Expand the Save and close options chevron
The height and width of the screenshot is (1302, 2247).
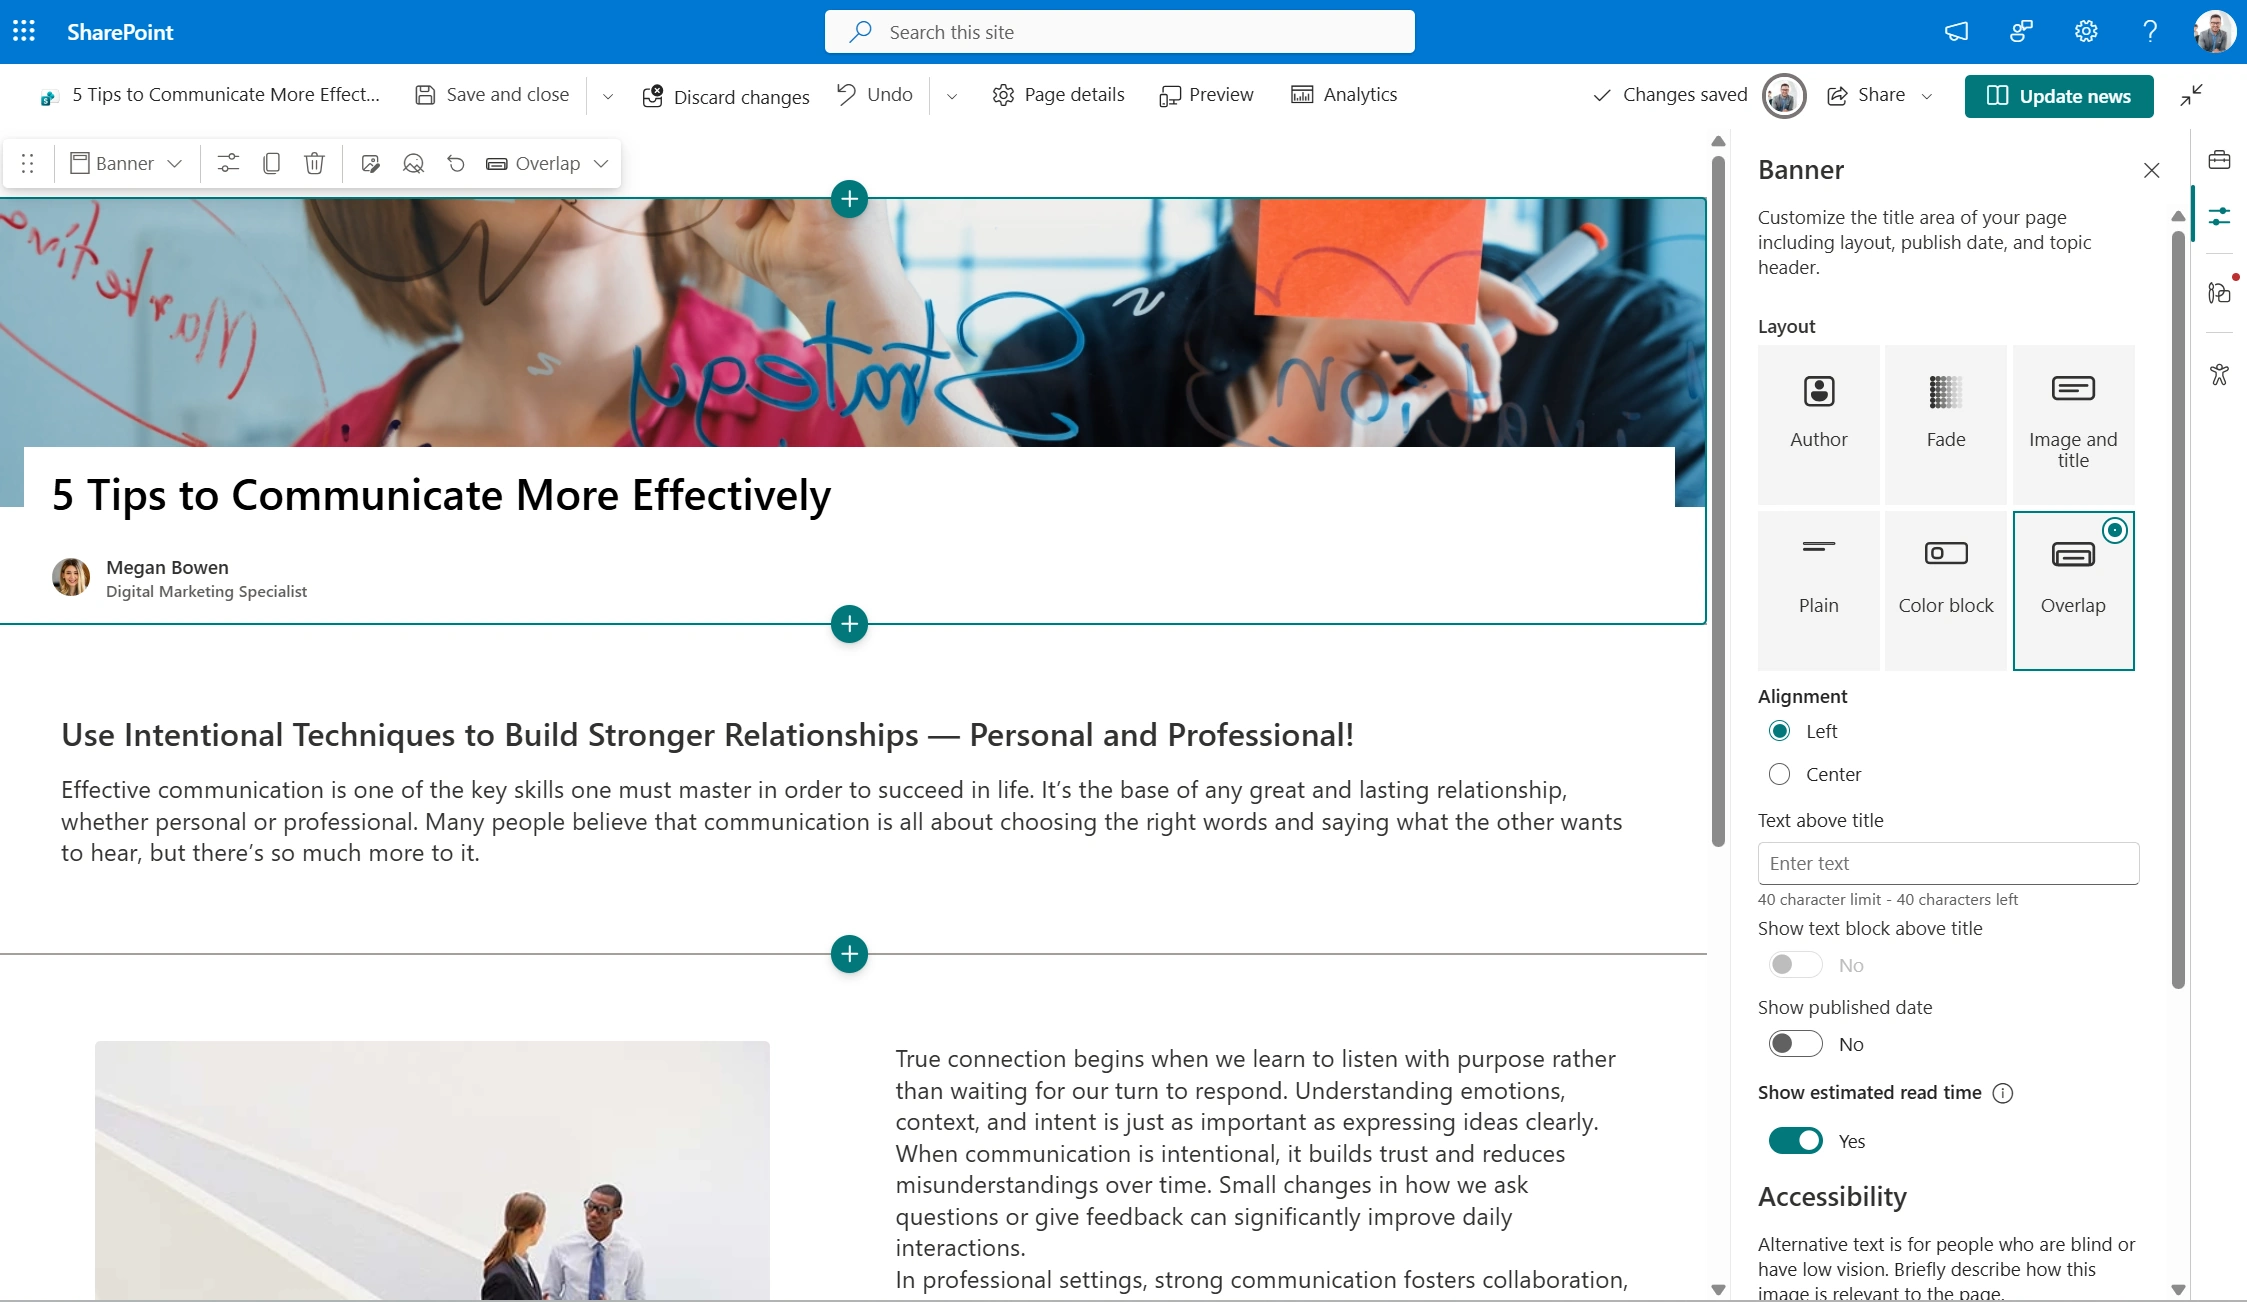pos(607,95)
